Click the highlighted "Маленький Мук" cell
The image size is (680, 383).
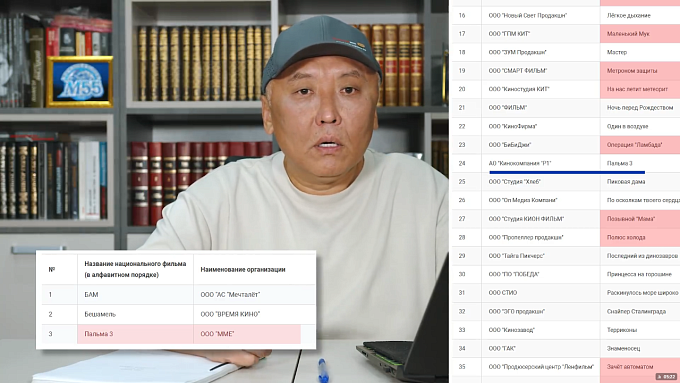click(640, 34)
